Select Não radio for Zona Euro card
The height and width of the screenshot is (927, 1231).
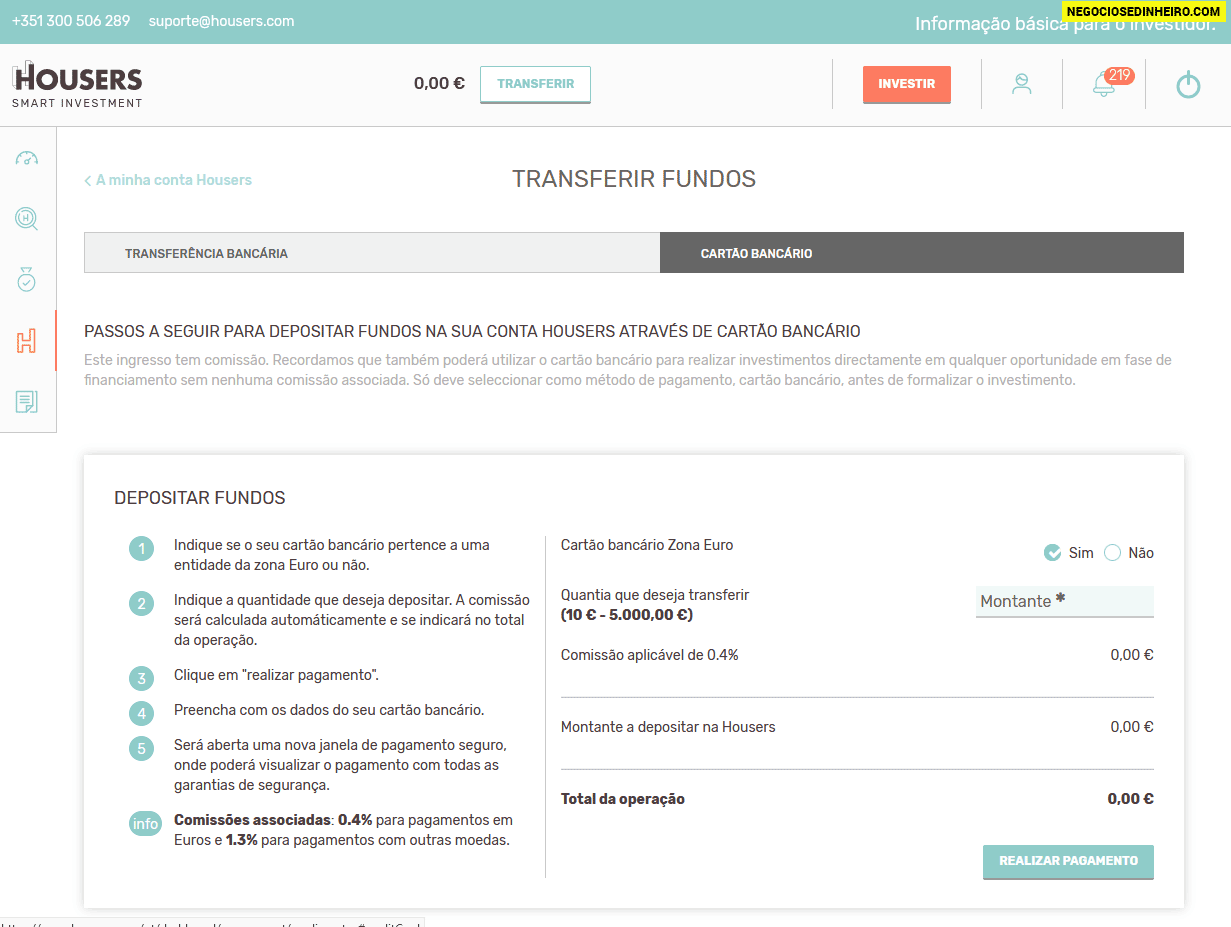1112,553
